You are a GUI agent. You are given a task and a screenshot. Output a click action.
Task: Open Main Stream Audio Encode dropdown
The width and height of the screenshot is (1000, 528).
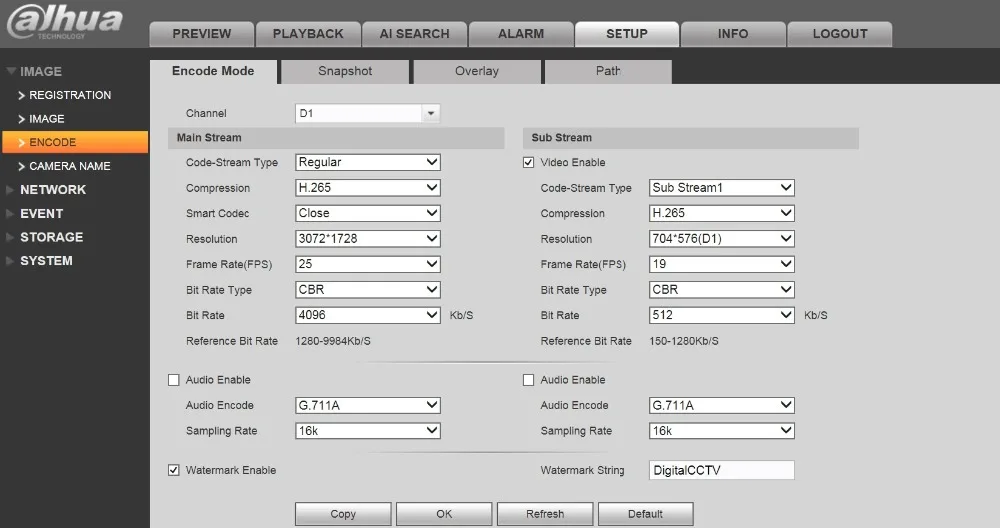[x=368, y=405]
